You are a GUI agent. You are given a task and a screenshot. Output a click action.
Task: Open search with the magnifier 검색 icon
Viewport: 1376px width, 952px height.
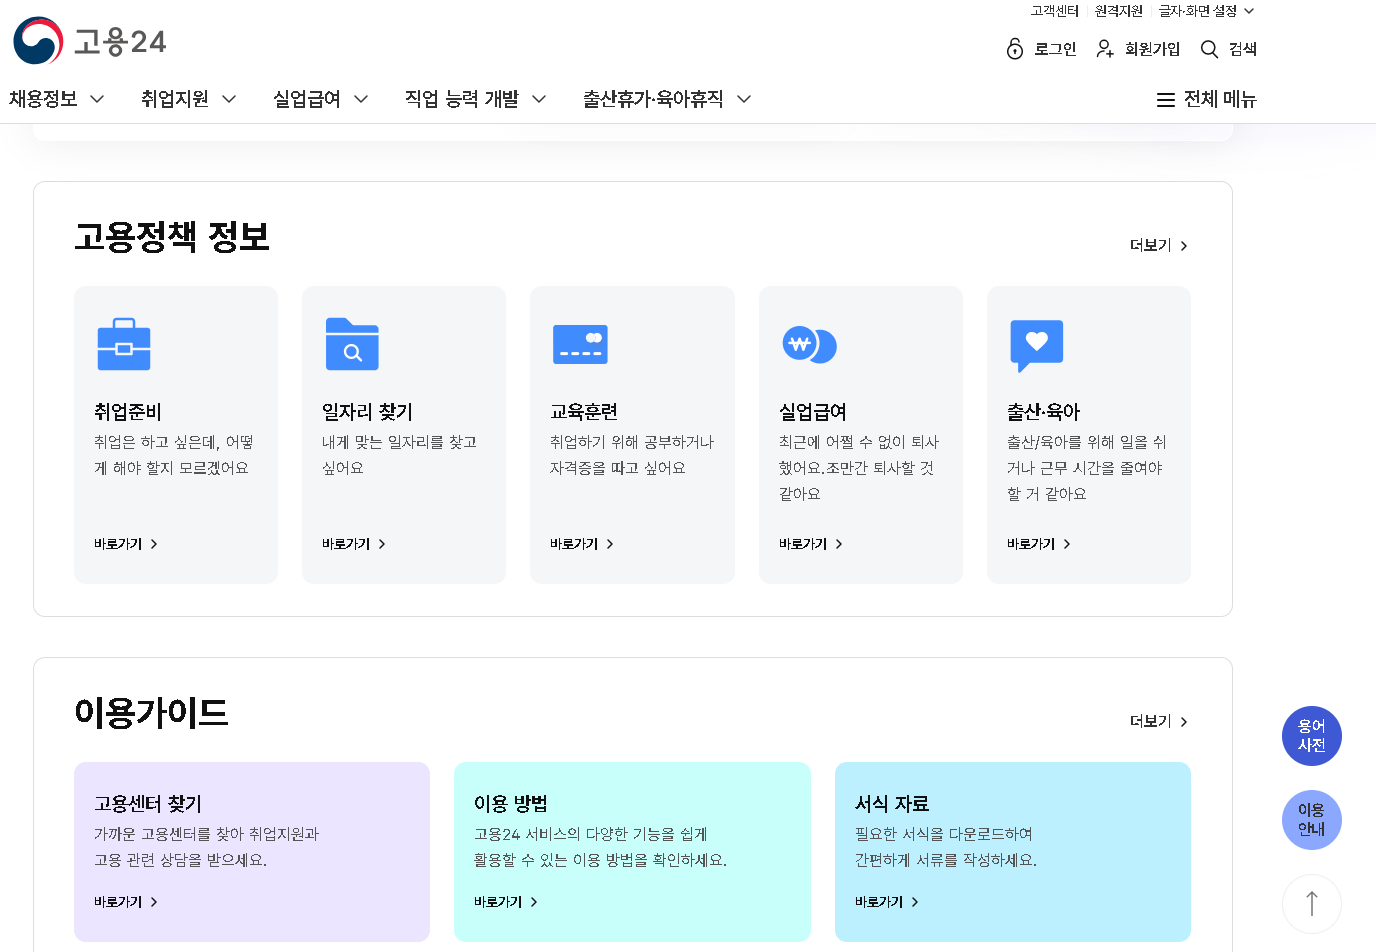1209,49
